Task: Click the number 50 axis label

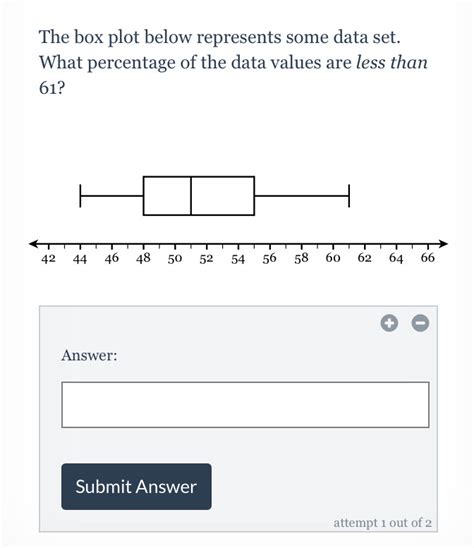Action: coord(175,259)
